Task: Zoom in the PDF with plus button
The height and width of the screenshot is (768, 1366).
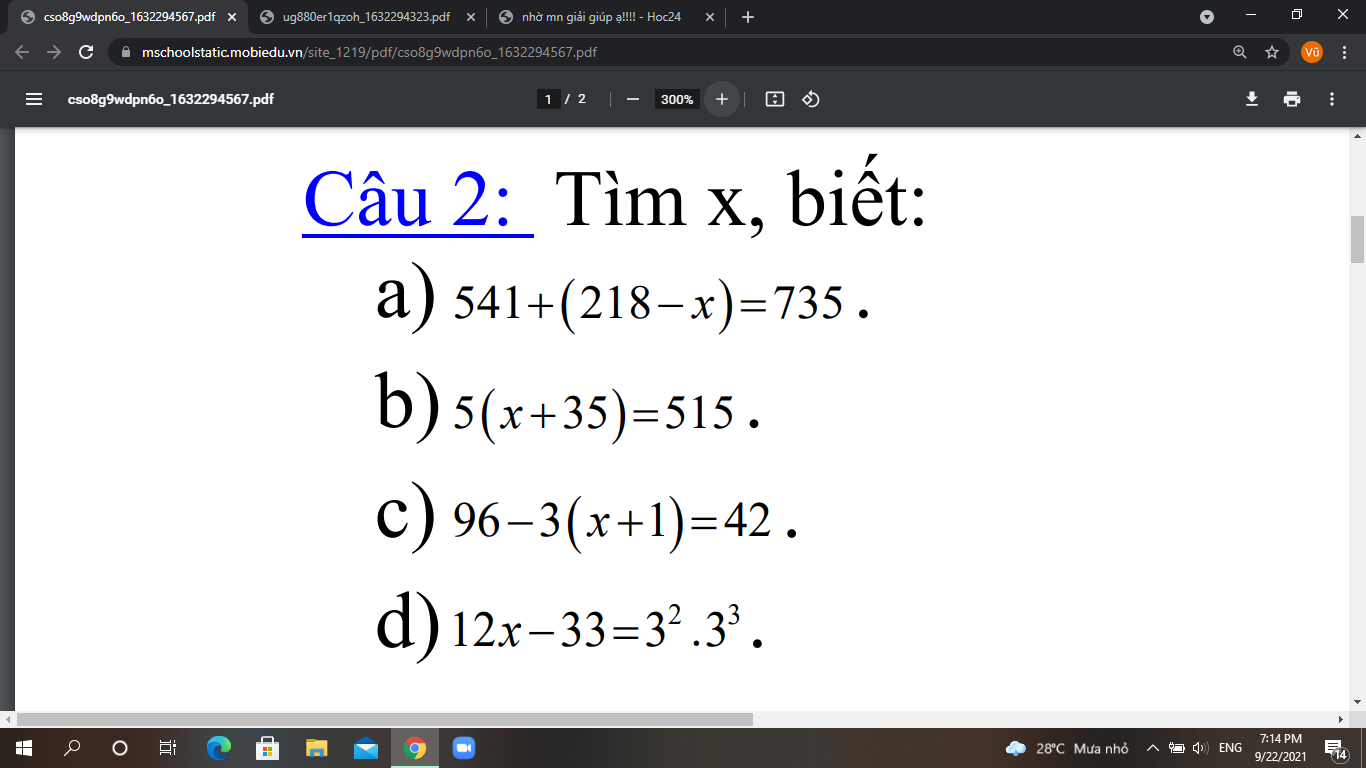Action: pos(722,99)
